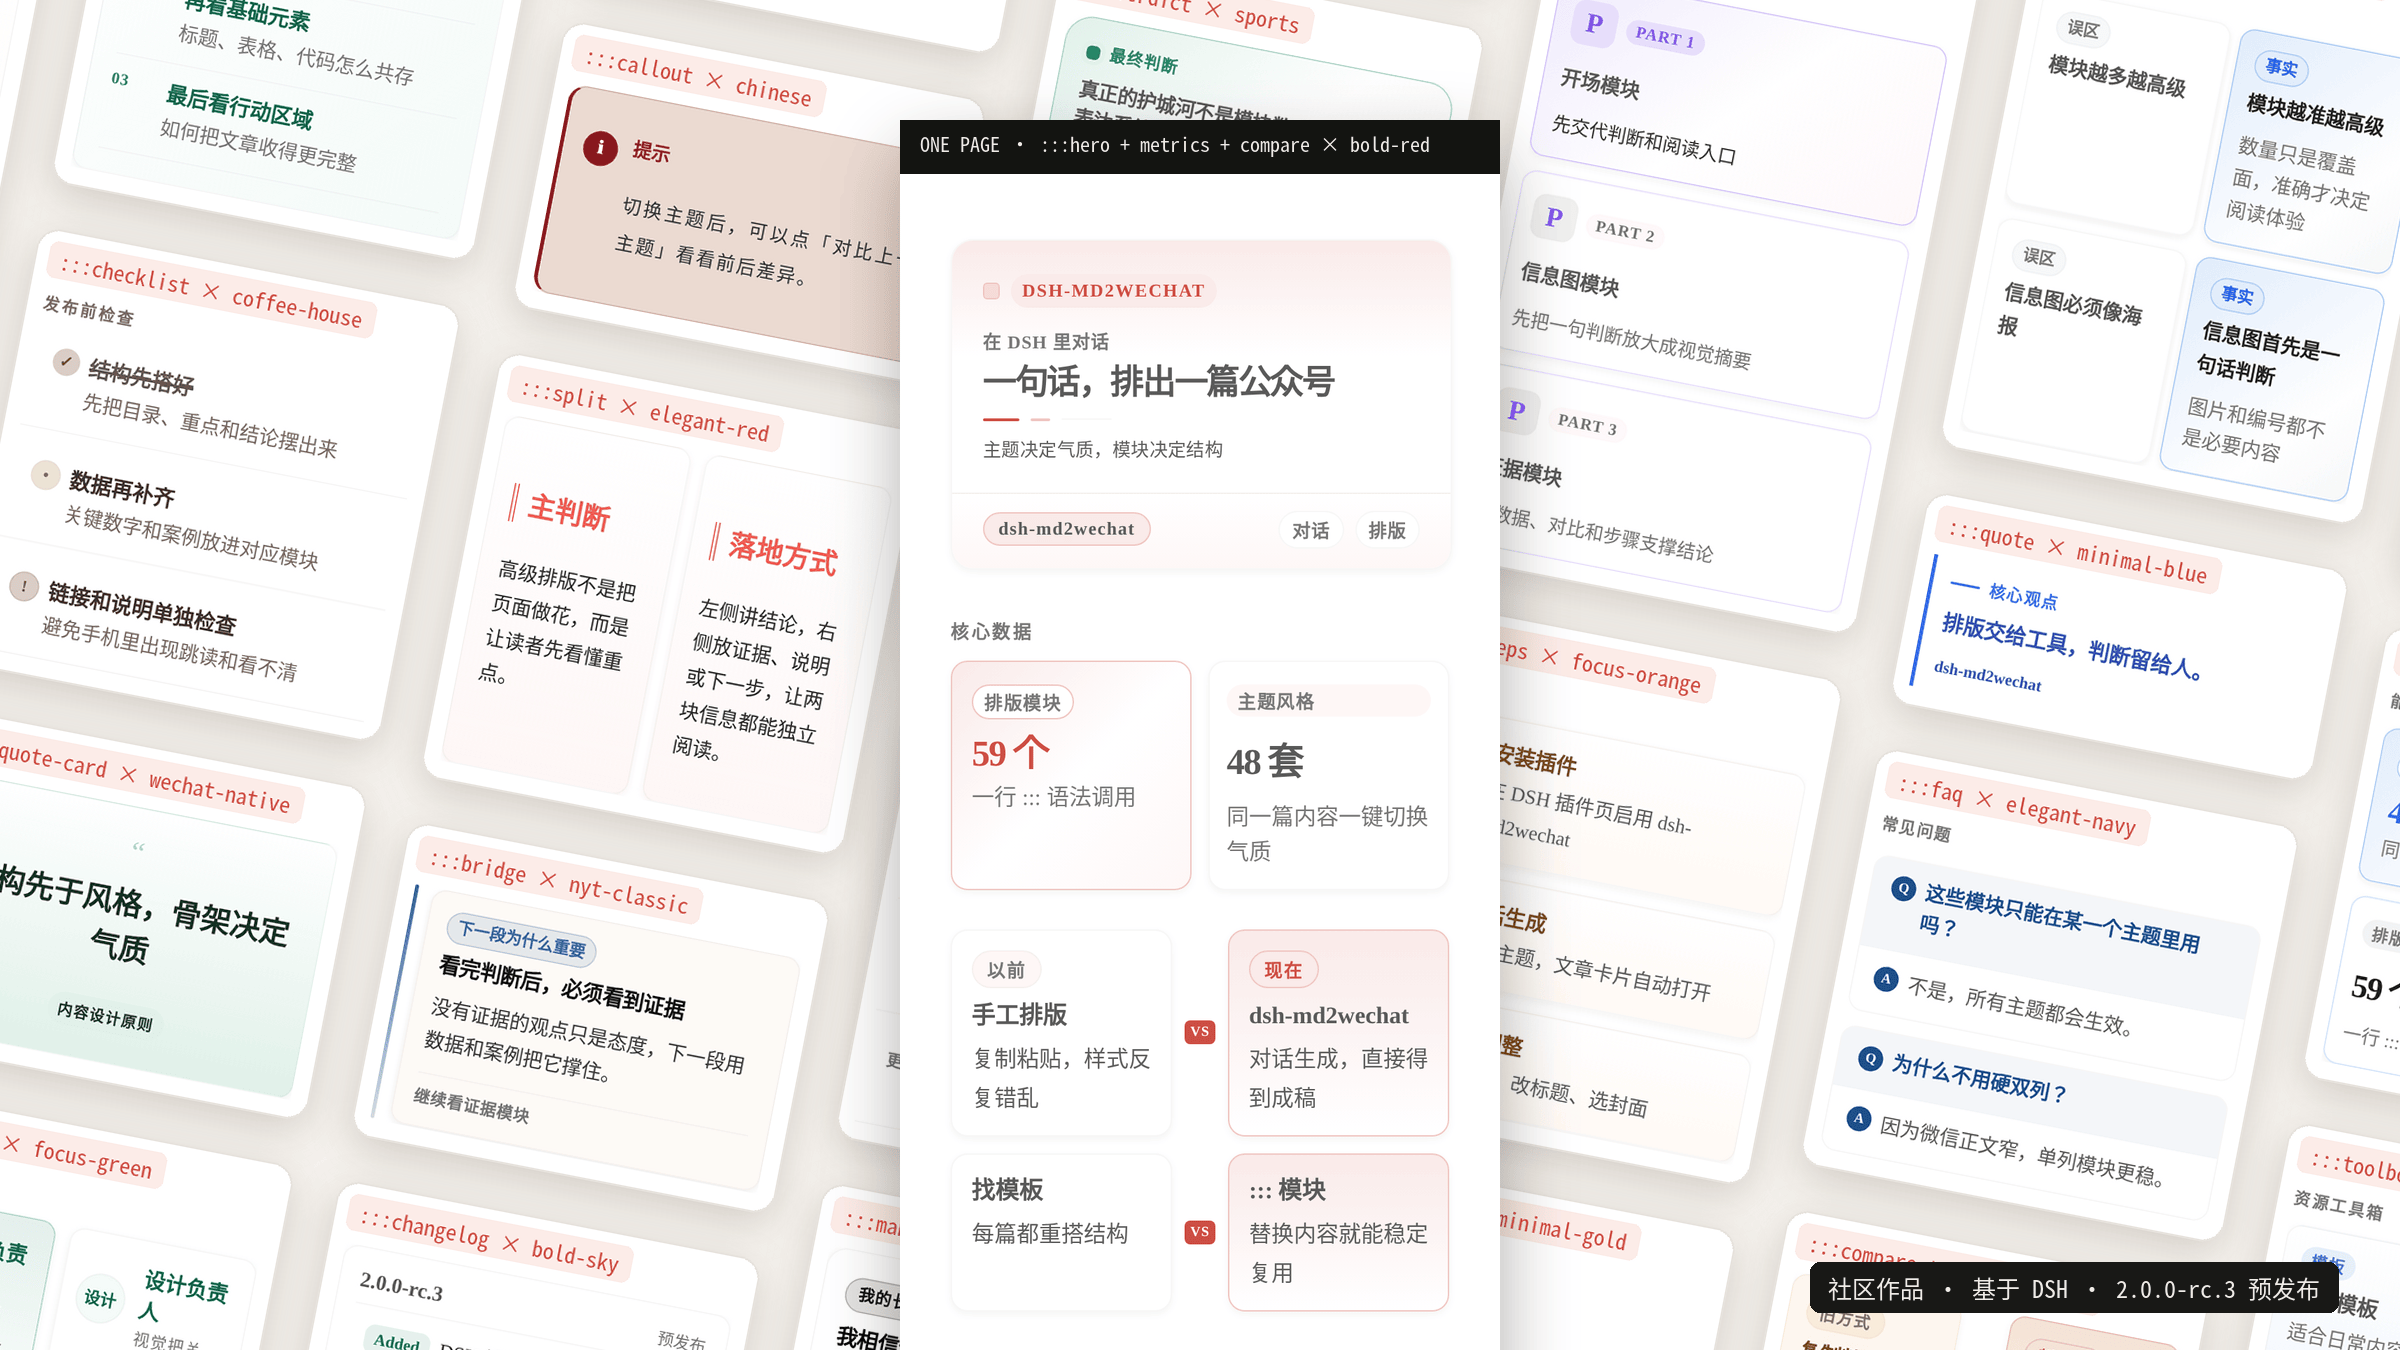This screenshot has height=1350, width=2400.
Task: Toggle the warning circle for 链接和说明单独检查
Action: 24,586
